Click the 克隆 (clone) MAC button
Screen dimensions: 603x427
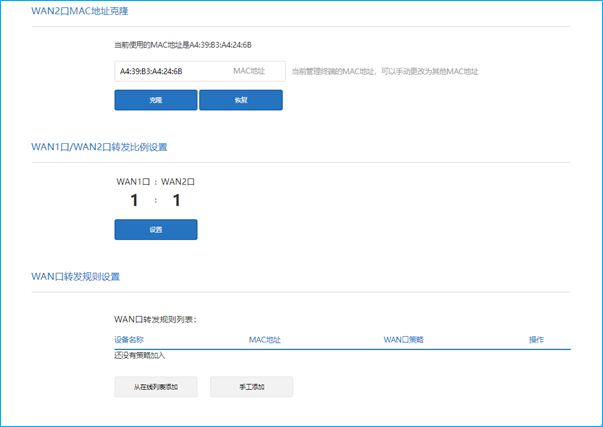(x=156, y=100)
